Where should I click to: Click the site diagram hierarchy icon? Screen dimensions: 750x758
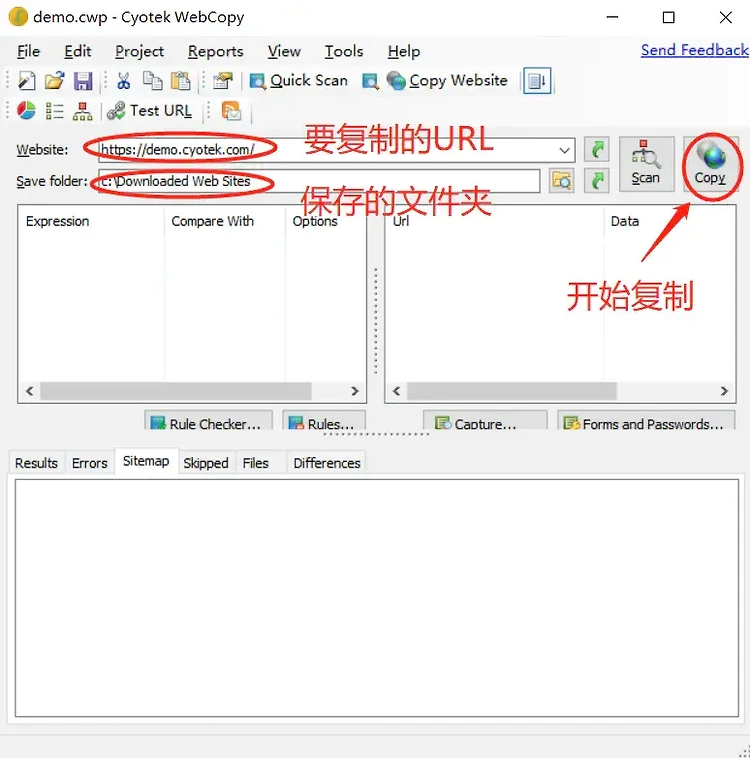point(83,111)
